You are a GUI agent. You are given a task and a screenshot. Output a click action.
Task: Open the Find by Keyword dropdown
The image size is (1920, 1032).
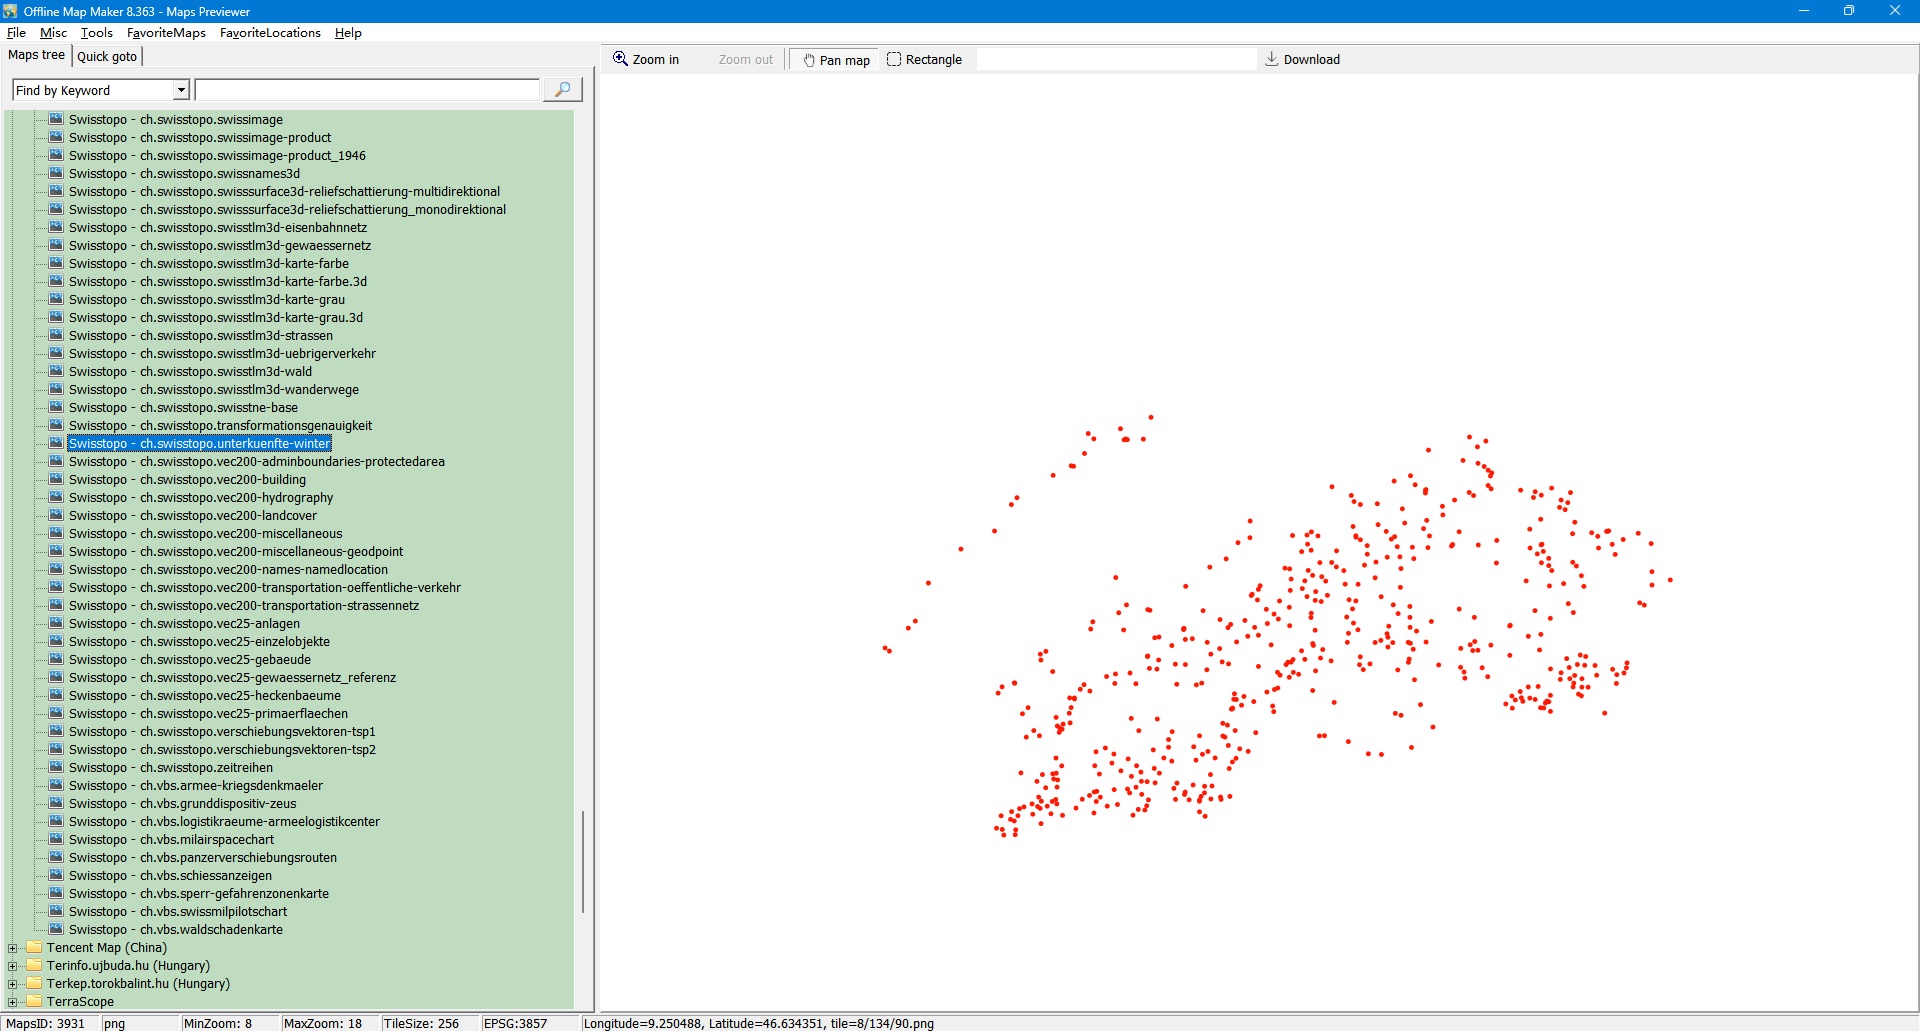point(181,91)
